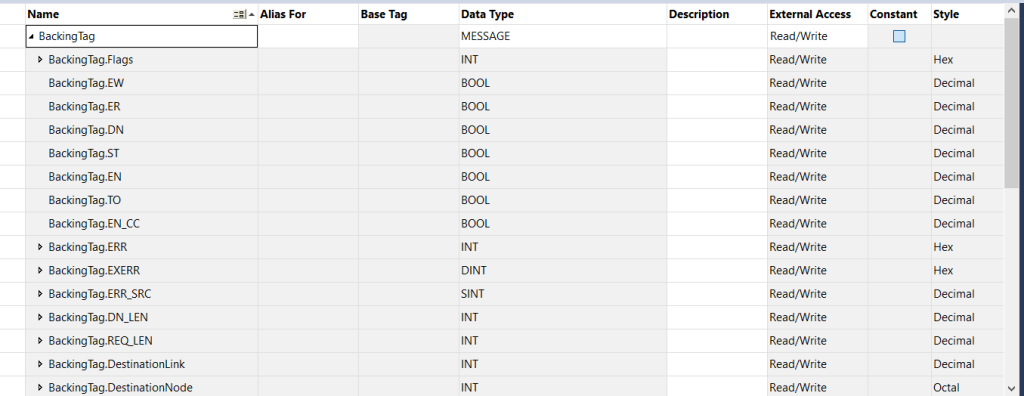The width and height of the screenshot is (1024, 396).
Task: Expand BackingTag.DestinationLink member
Action: [40, 364]
